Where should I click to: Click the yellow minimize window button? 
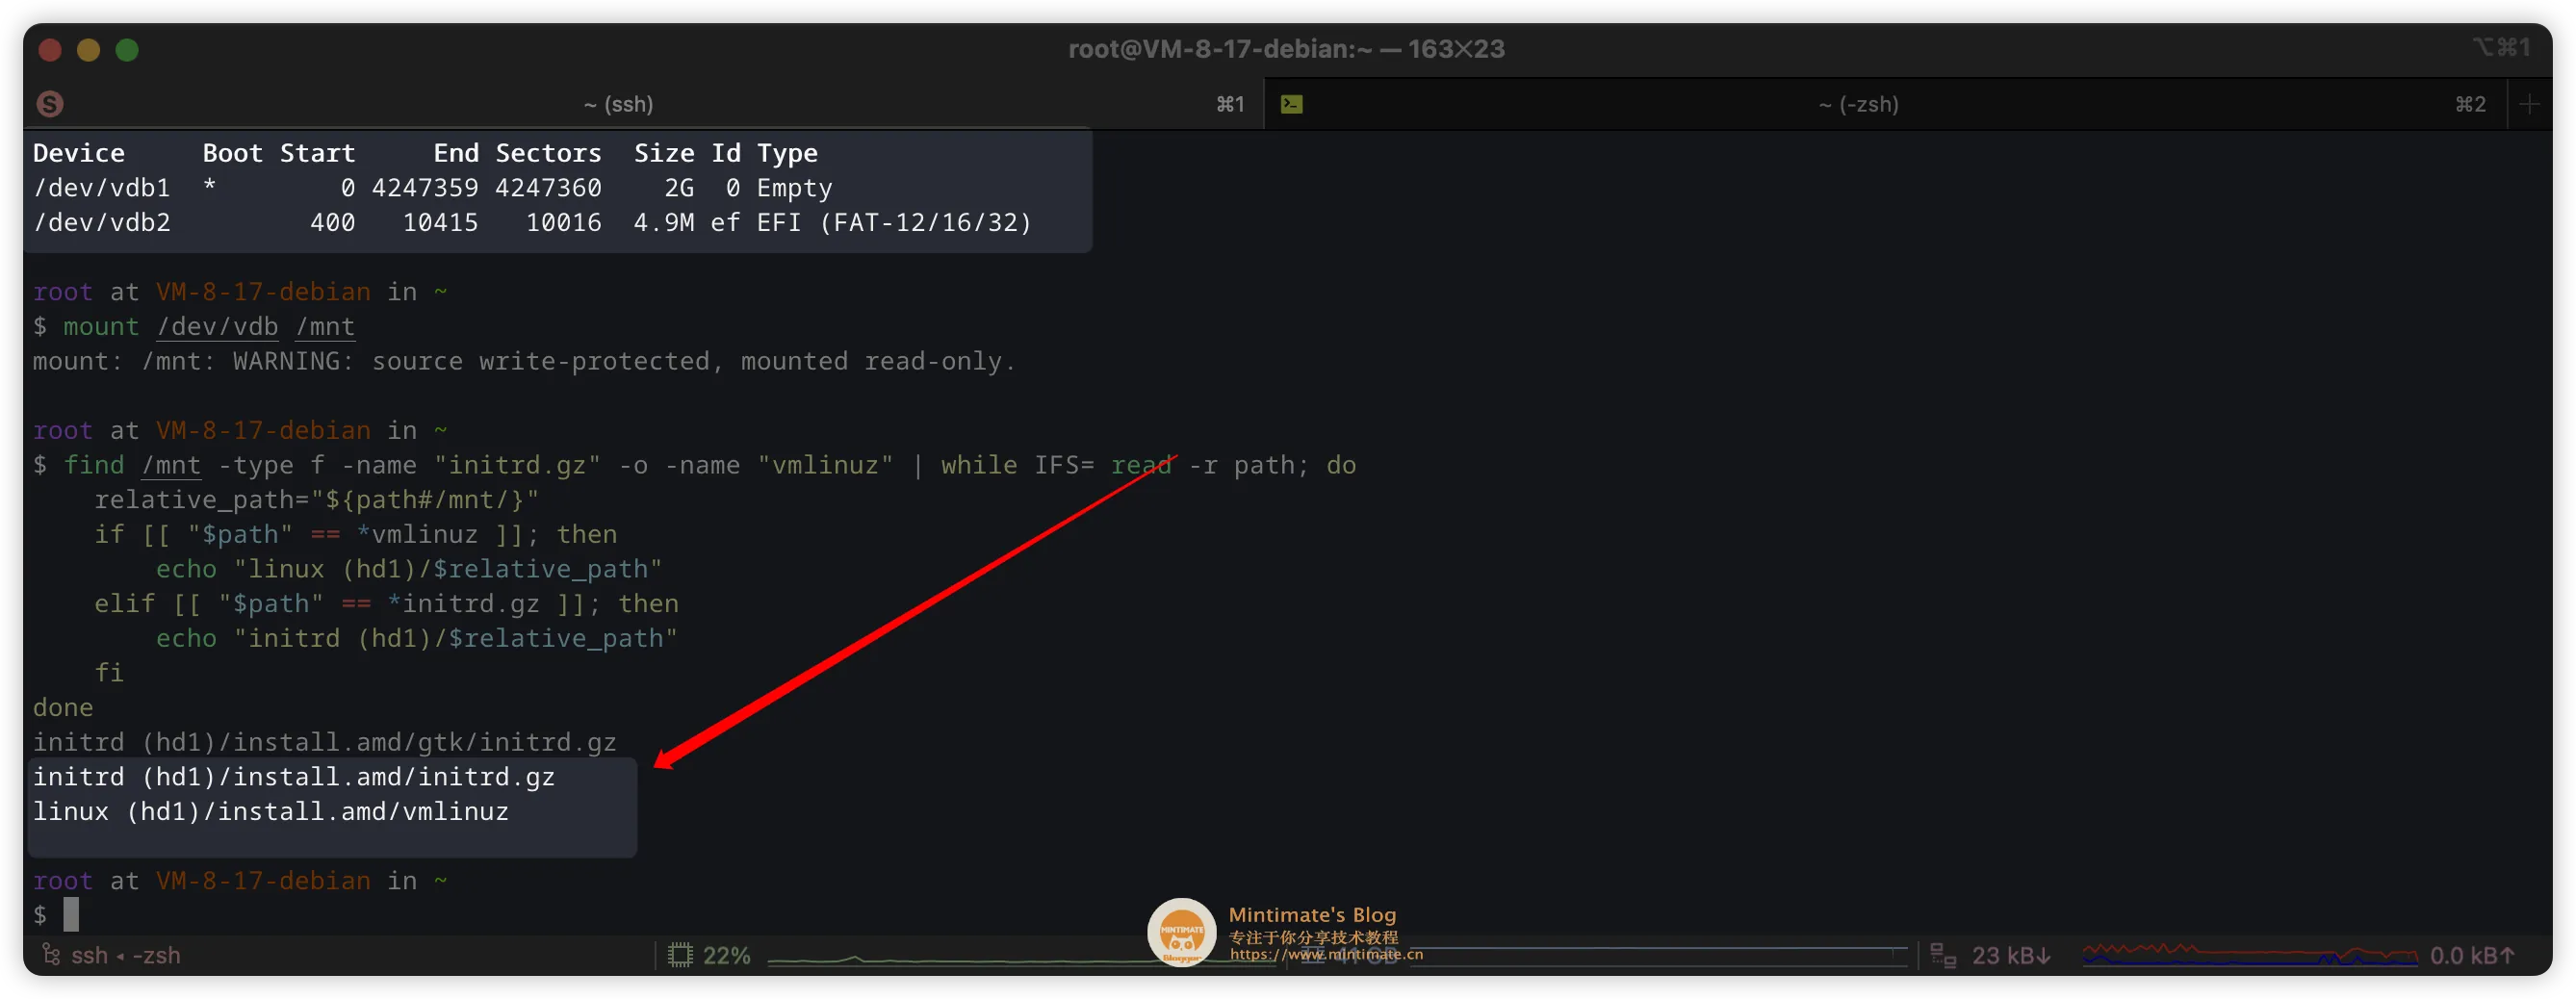pos(88,50)
